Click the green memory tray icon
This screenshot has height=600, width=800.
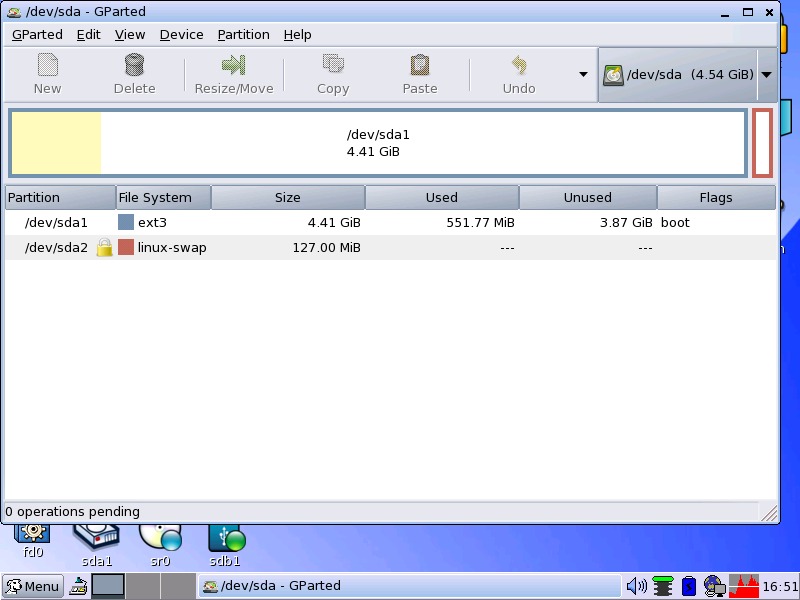[x=663, y=586]
